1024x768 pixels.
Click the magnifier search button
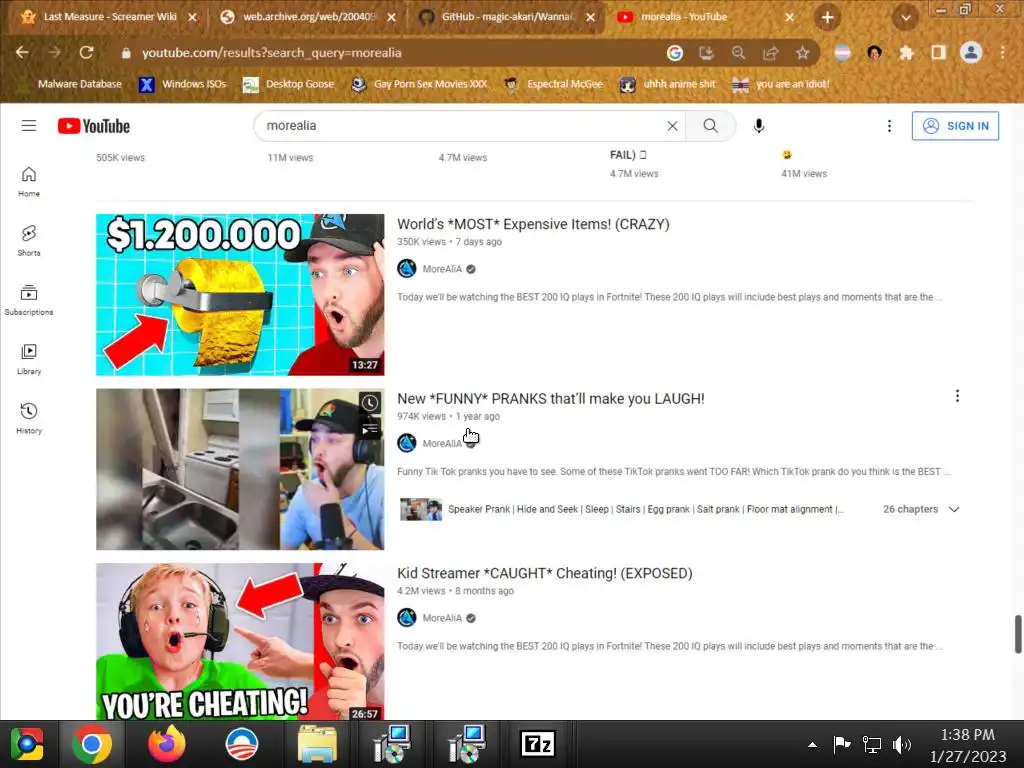[x=711, y=125]
